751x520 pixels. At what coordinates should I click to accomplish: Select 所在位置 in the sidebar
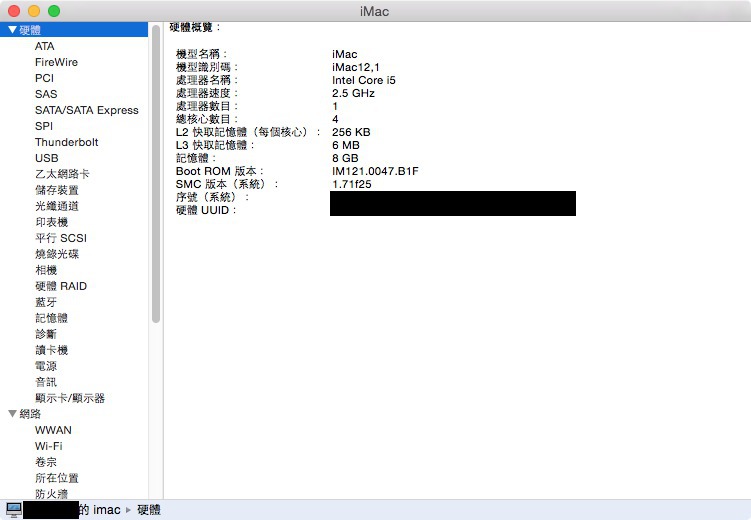click(x=57, y=478)
